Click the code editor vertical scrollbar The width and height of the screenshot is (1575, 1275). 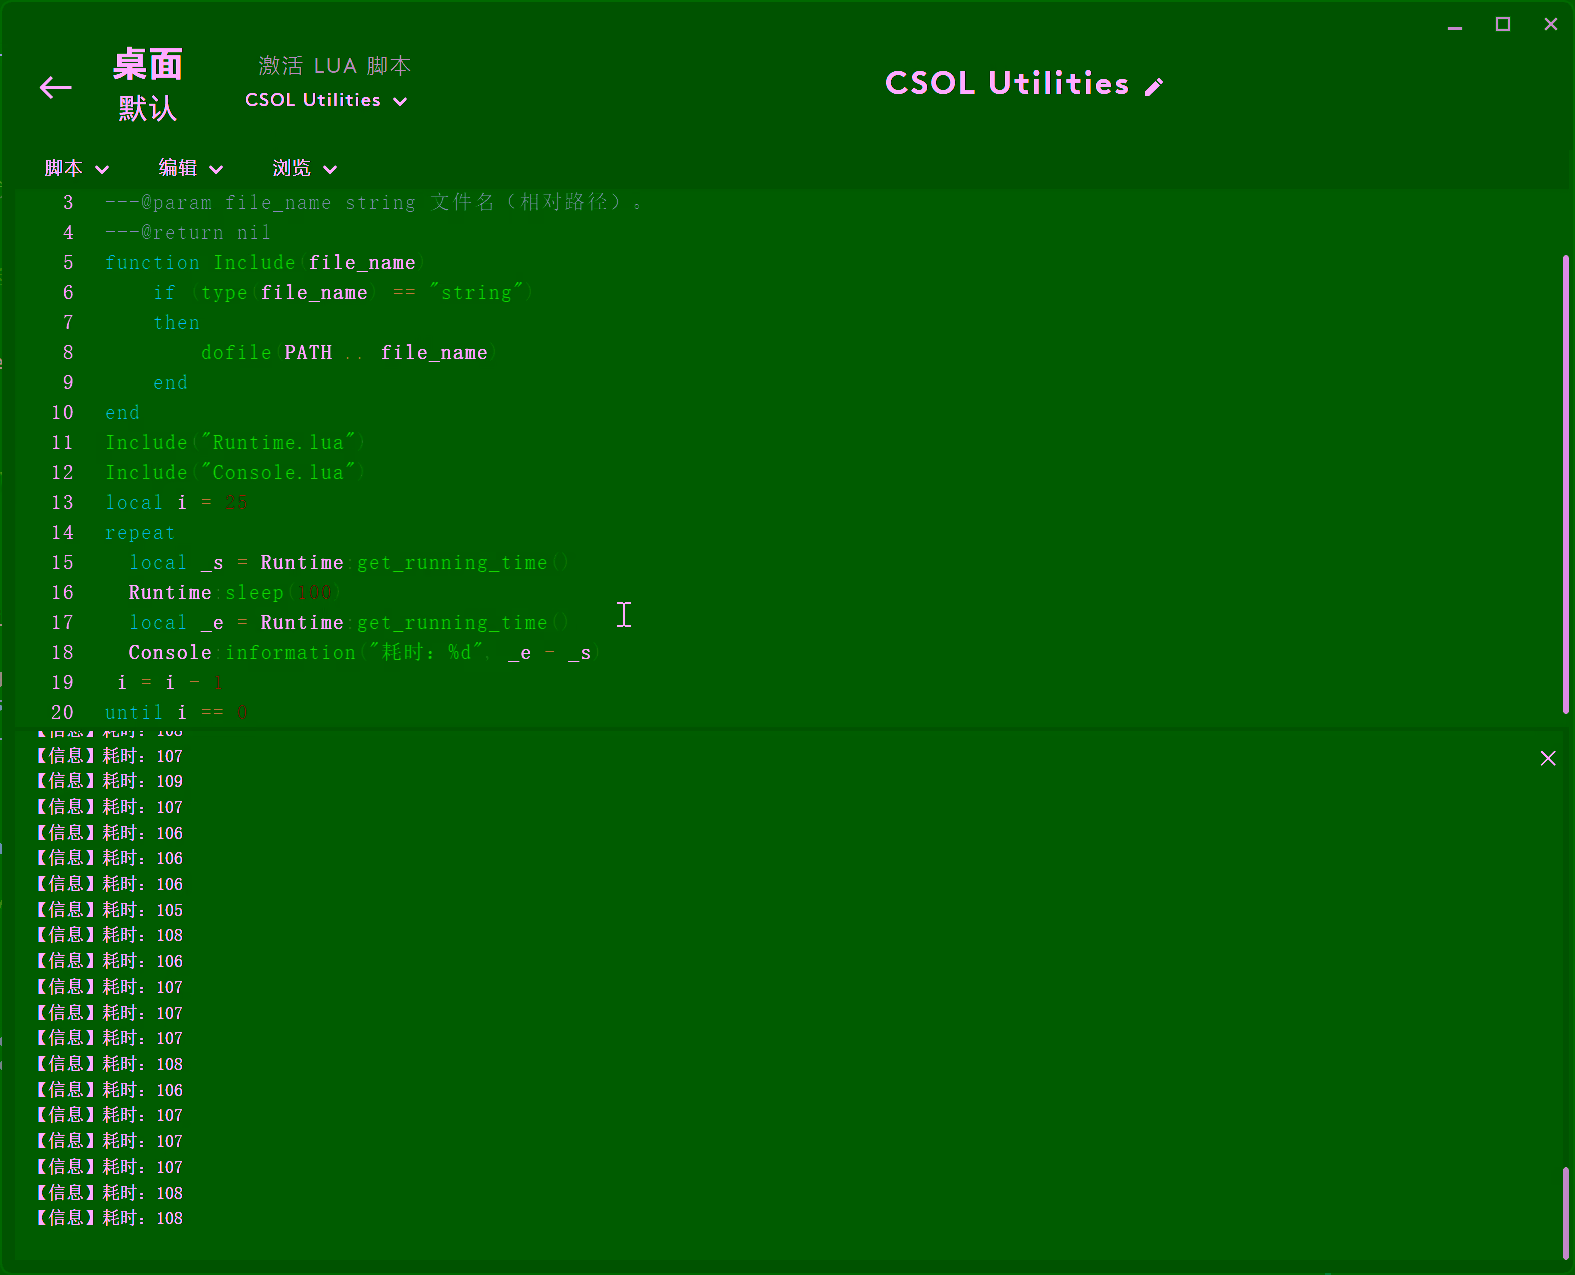point(1565,480)
